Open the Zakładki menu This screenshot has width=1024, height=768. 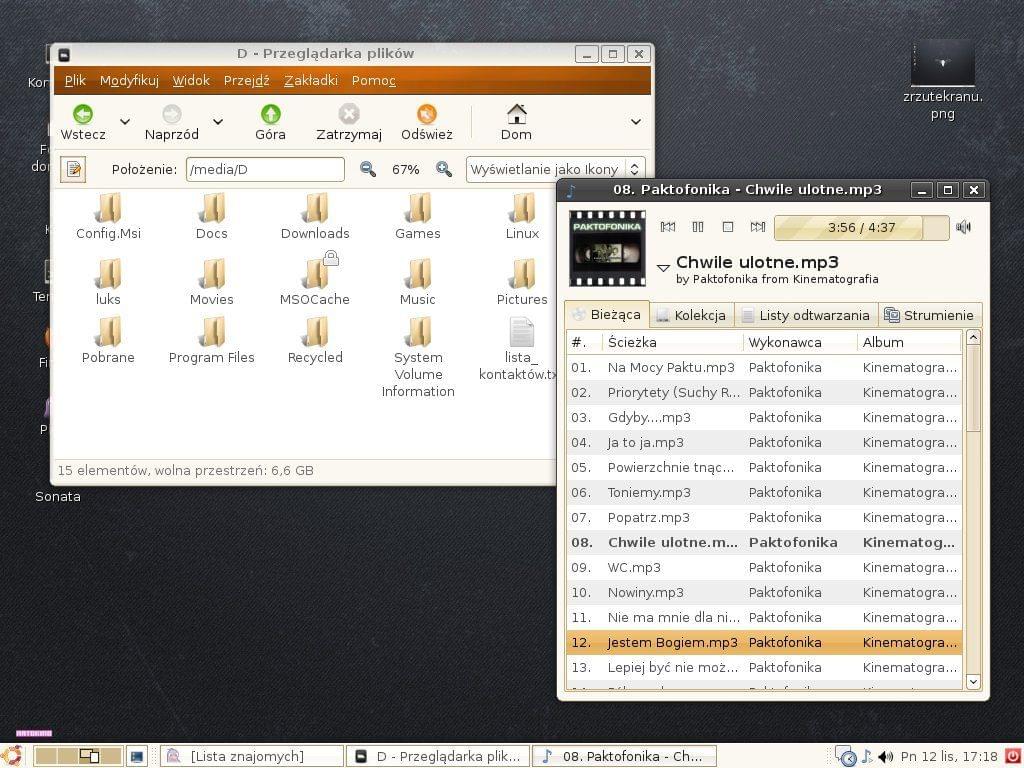tap(311, 80)
